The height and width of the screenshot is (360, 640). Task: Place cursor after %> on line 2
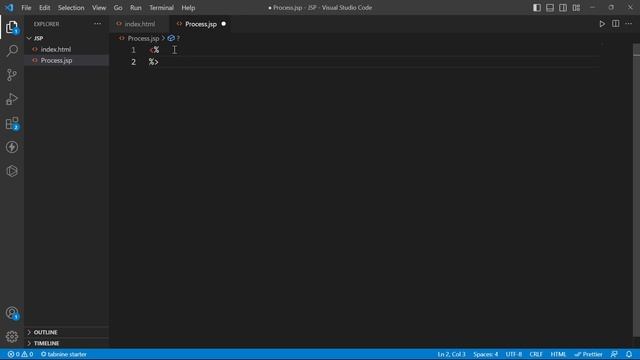click(159, 62)
